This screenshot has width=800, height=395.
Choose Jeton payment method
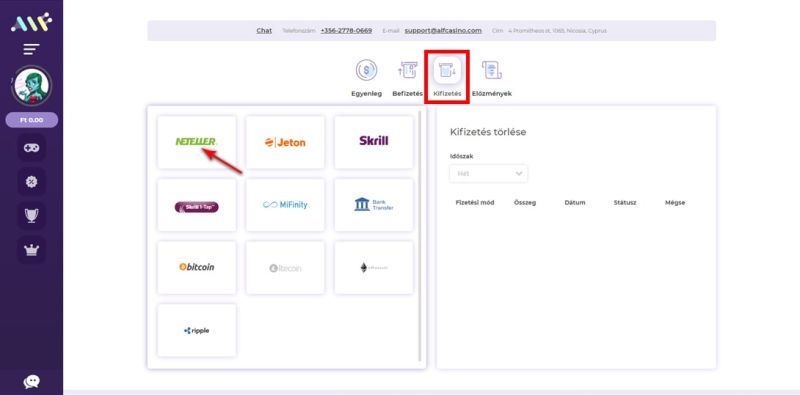285,142
